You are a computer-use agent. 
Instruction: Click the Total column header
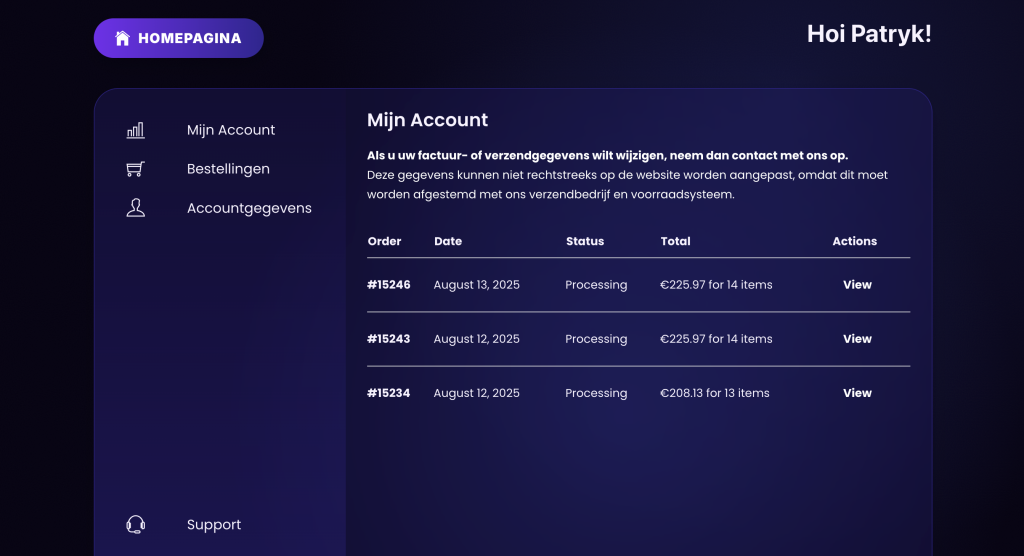676,241
